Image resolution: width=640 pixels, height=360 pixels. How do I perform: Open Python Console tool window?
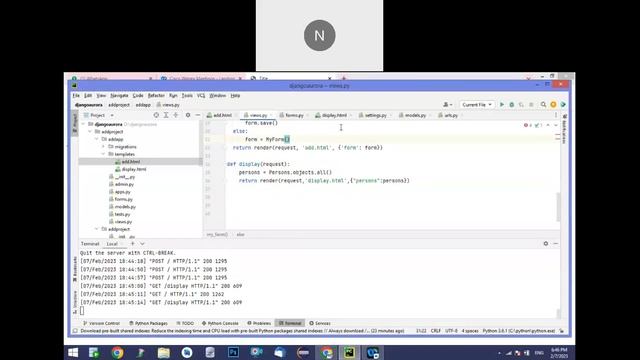coord(220,323)
